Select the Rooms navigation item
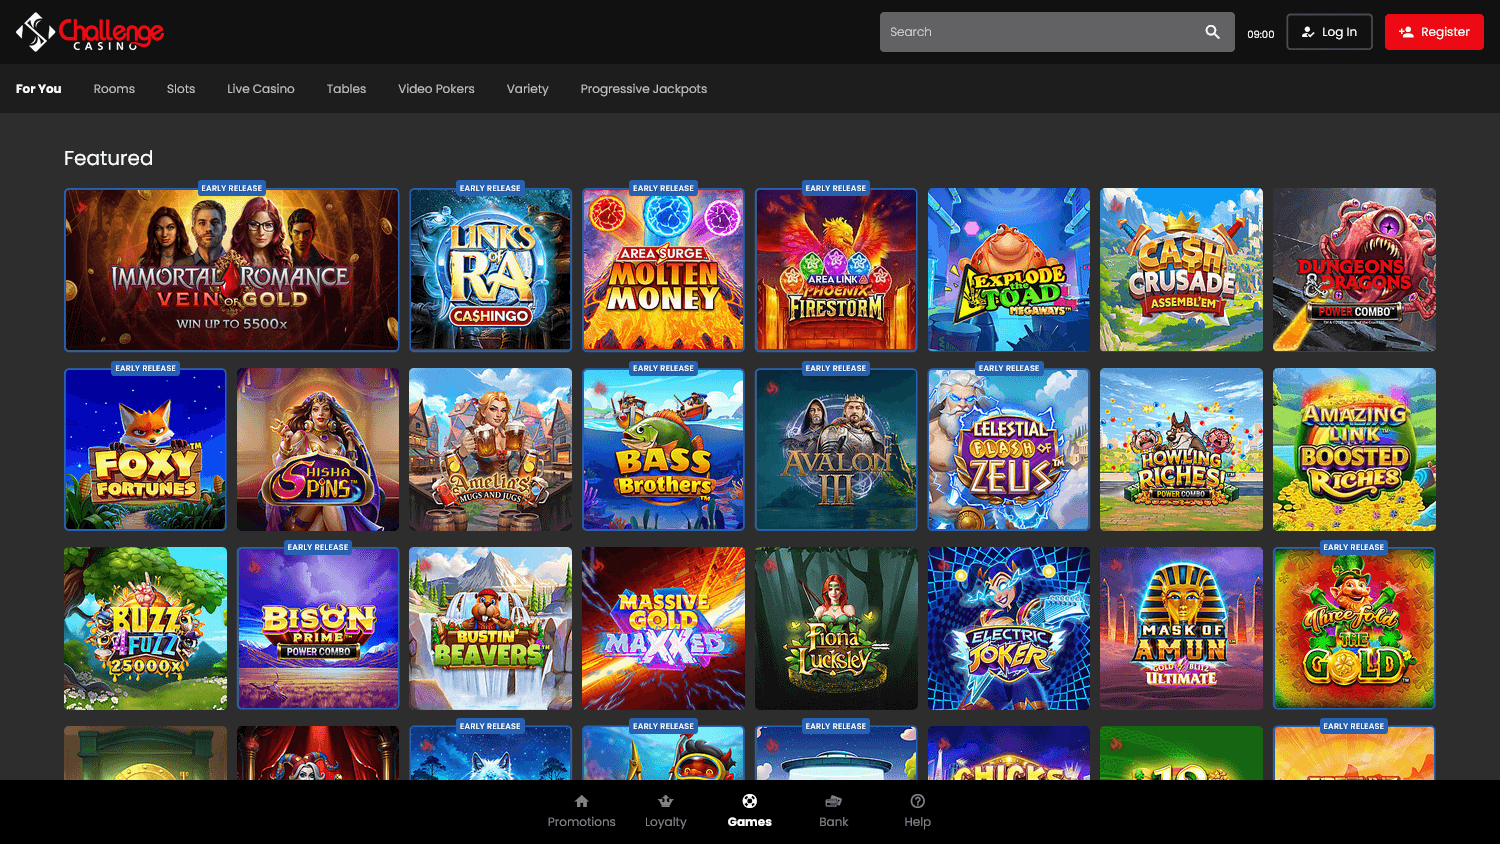Viewport: 1500px width, 844px height. tap(113, 88)
